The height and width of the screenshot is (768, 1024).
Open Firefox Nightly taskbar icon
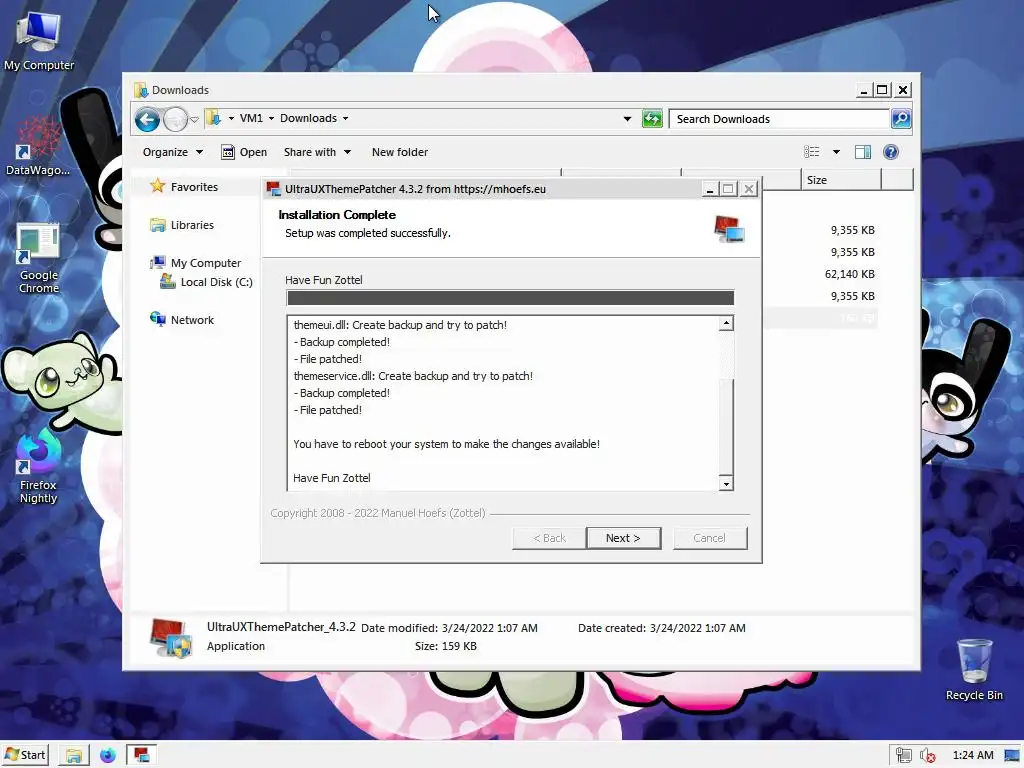[107, 755]
